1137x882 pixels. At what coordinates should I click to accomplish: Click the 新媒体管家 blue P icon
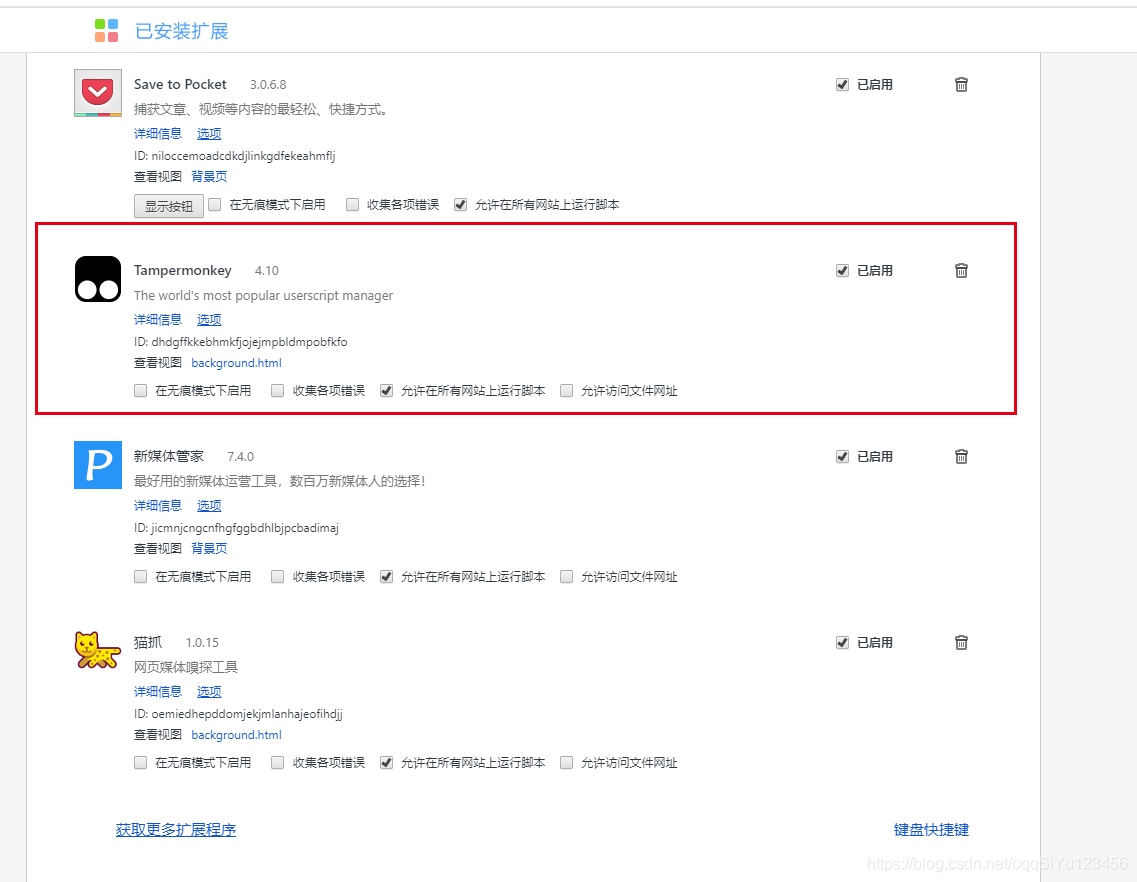(x=98, y=465)
